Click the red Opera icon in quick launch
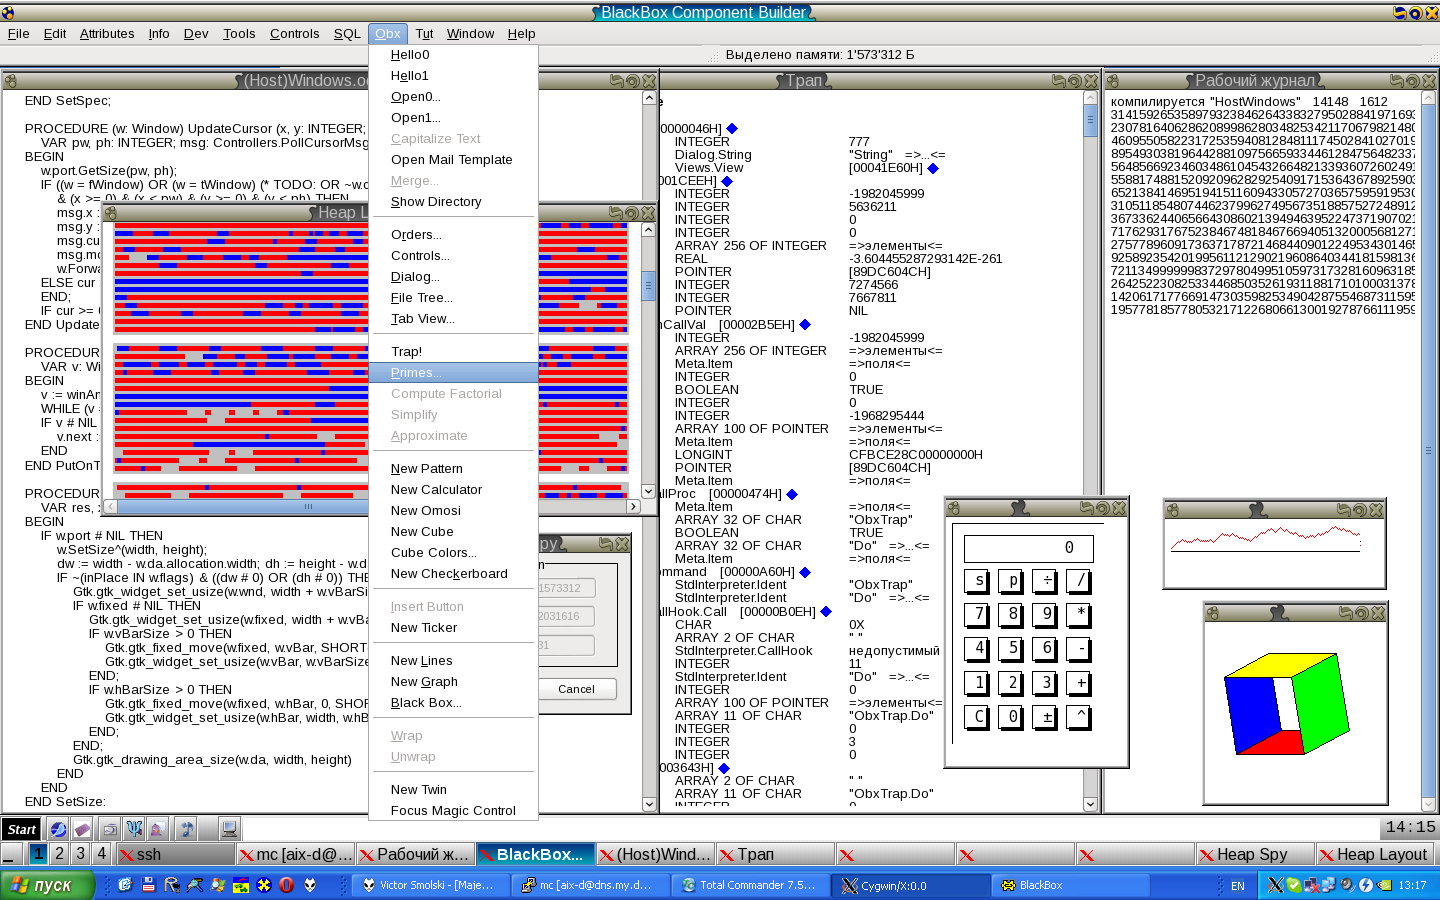Image resolution: width=1440 pixels, height=900 pixels. pos(286,885)
